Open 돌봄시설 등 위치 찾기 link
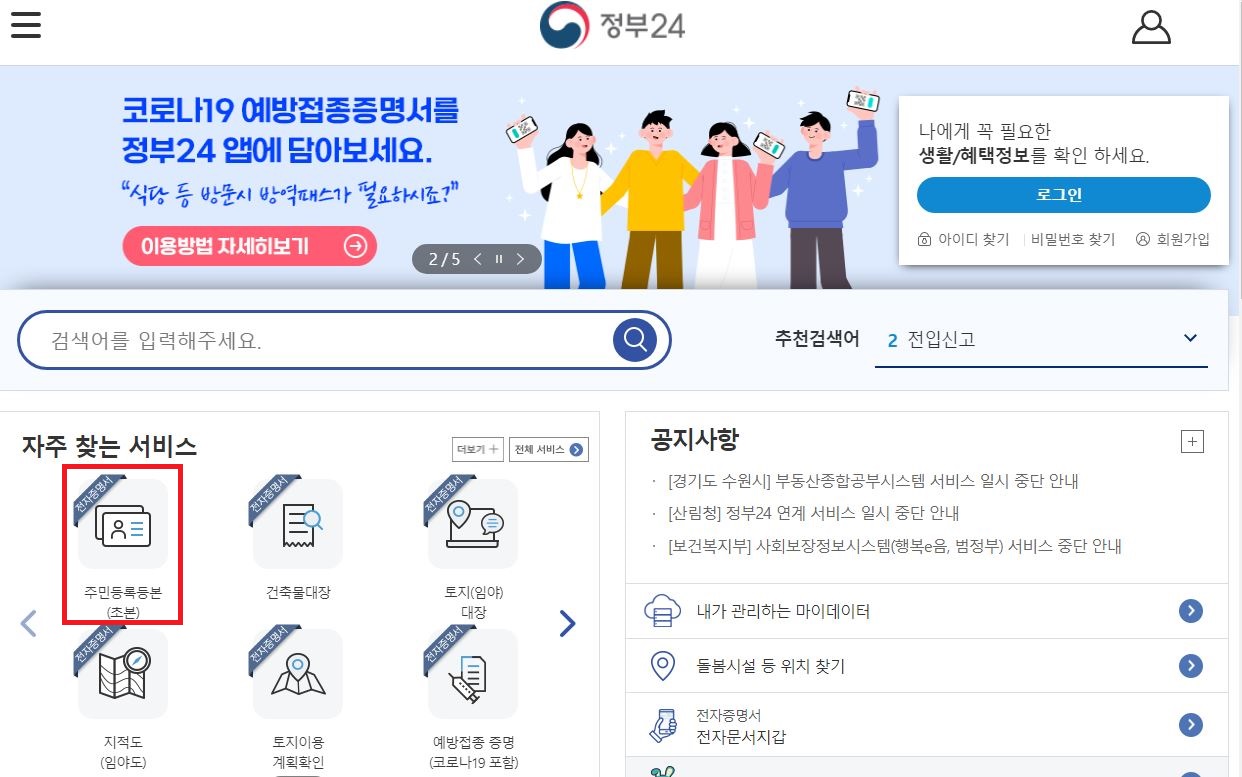 pyautogui.click(x=770, y=665)
